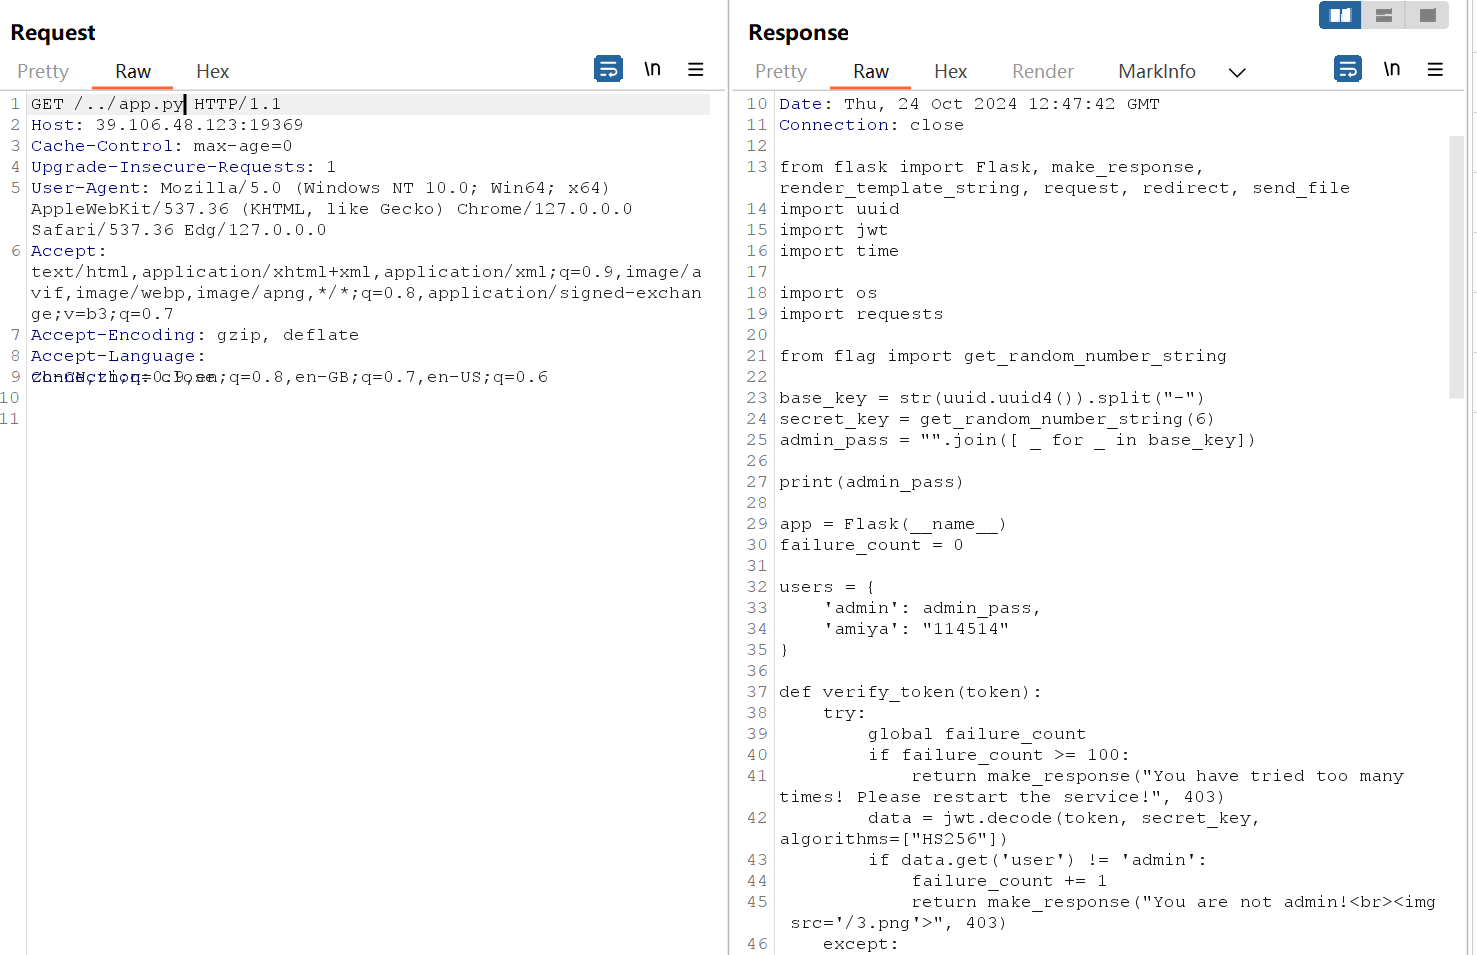Select the Hex tab in the Response panel

[x=951, y=71]
